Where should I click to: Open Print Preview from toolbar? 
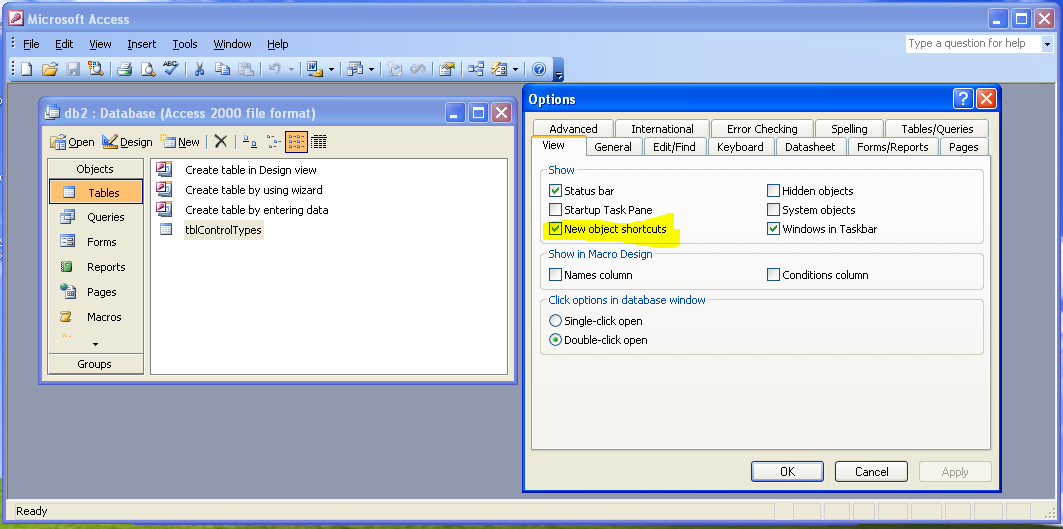tap(147, 68)
